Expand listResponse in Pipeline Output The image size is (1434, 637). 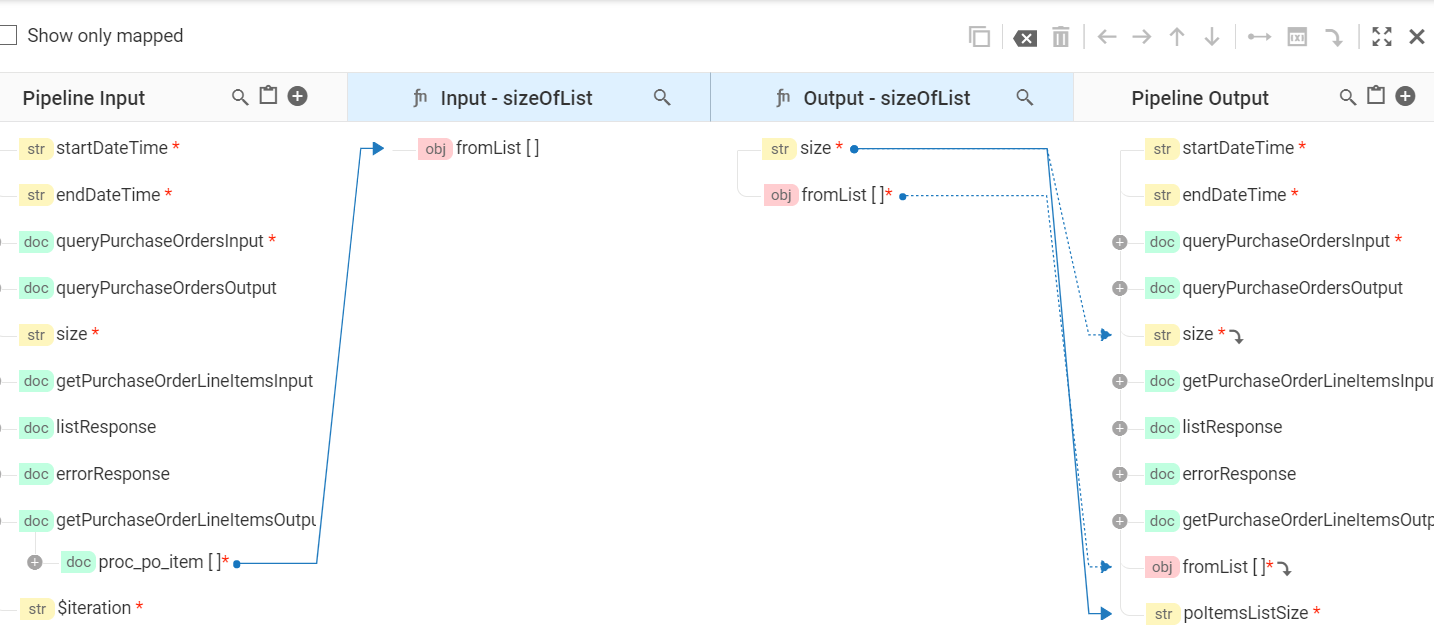pos(1120,428)
